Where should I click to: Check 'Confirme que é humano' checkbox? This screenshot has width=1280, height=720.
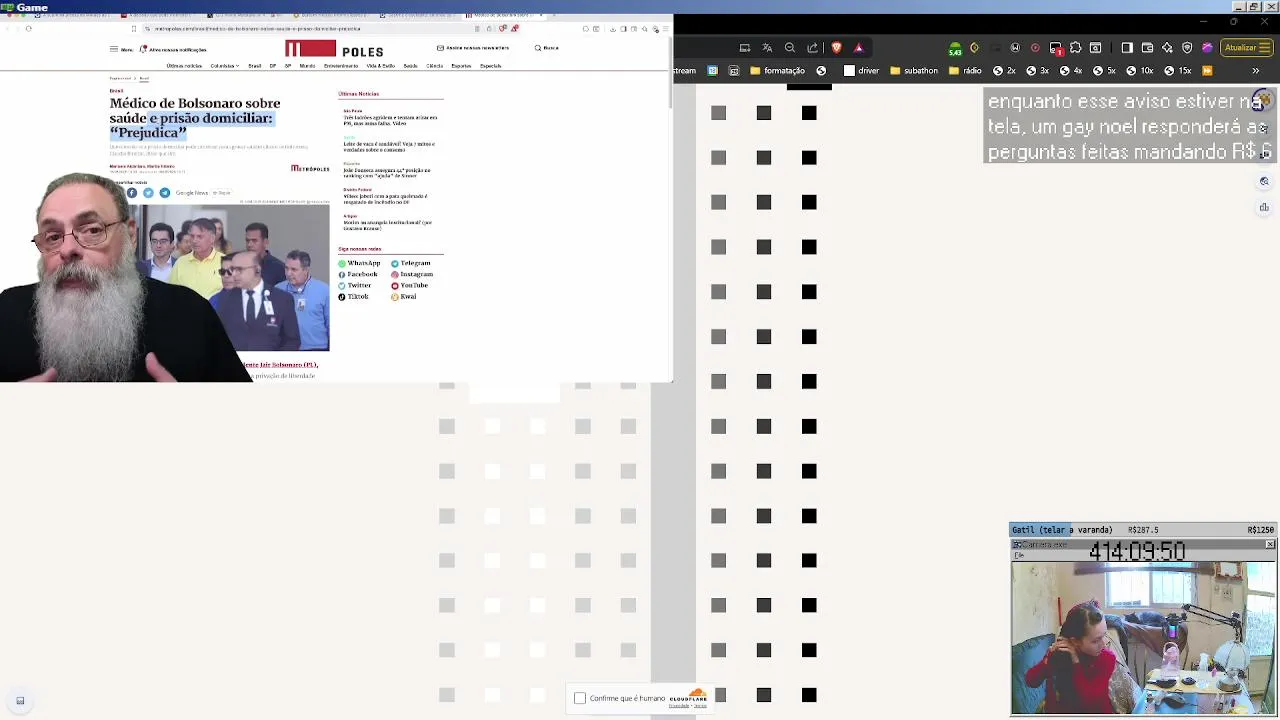click(580, 698)
